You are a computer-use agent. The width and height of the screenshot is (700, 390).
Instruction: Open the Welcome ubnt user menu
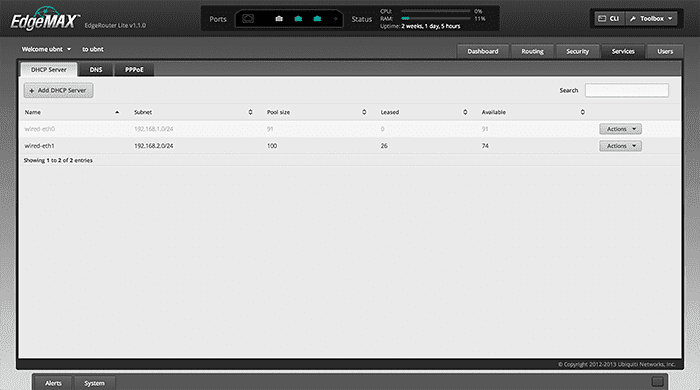coord(46,49)
